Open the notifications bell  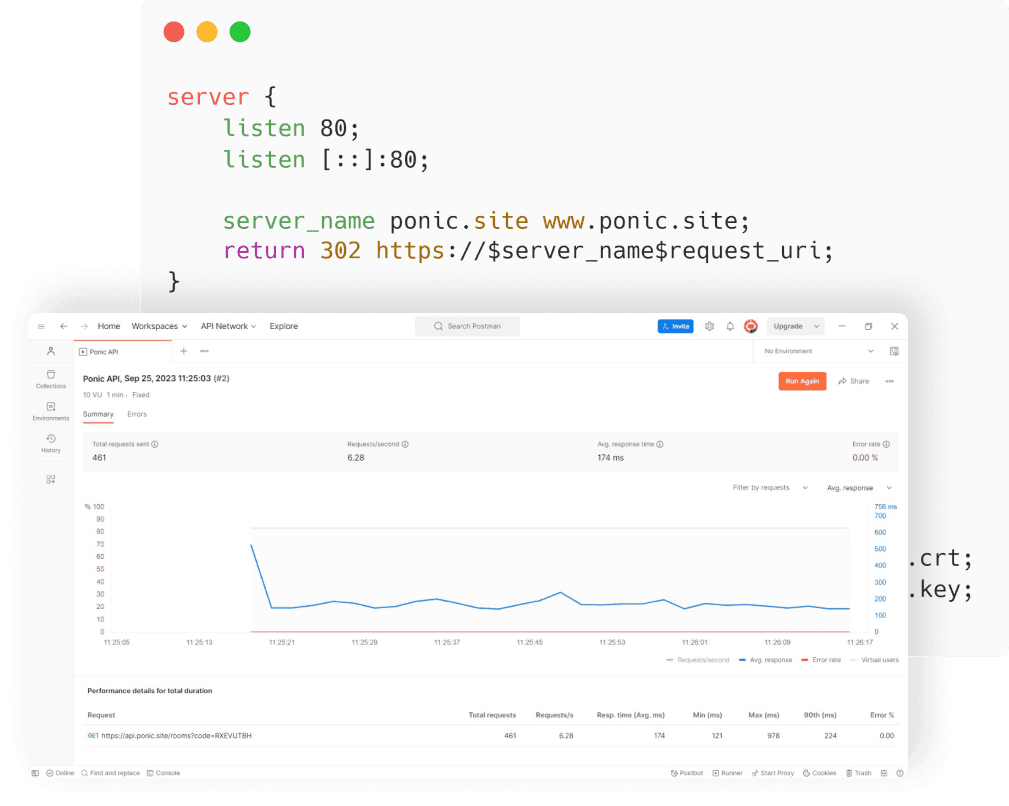pos(730,326)
